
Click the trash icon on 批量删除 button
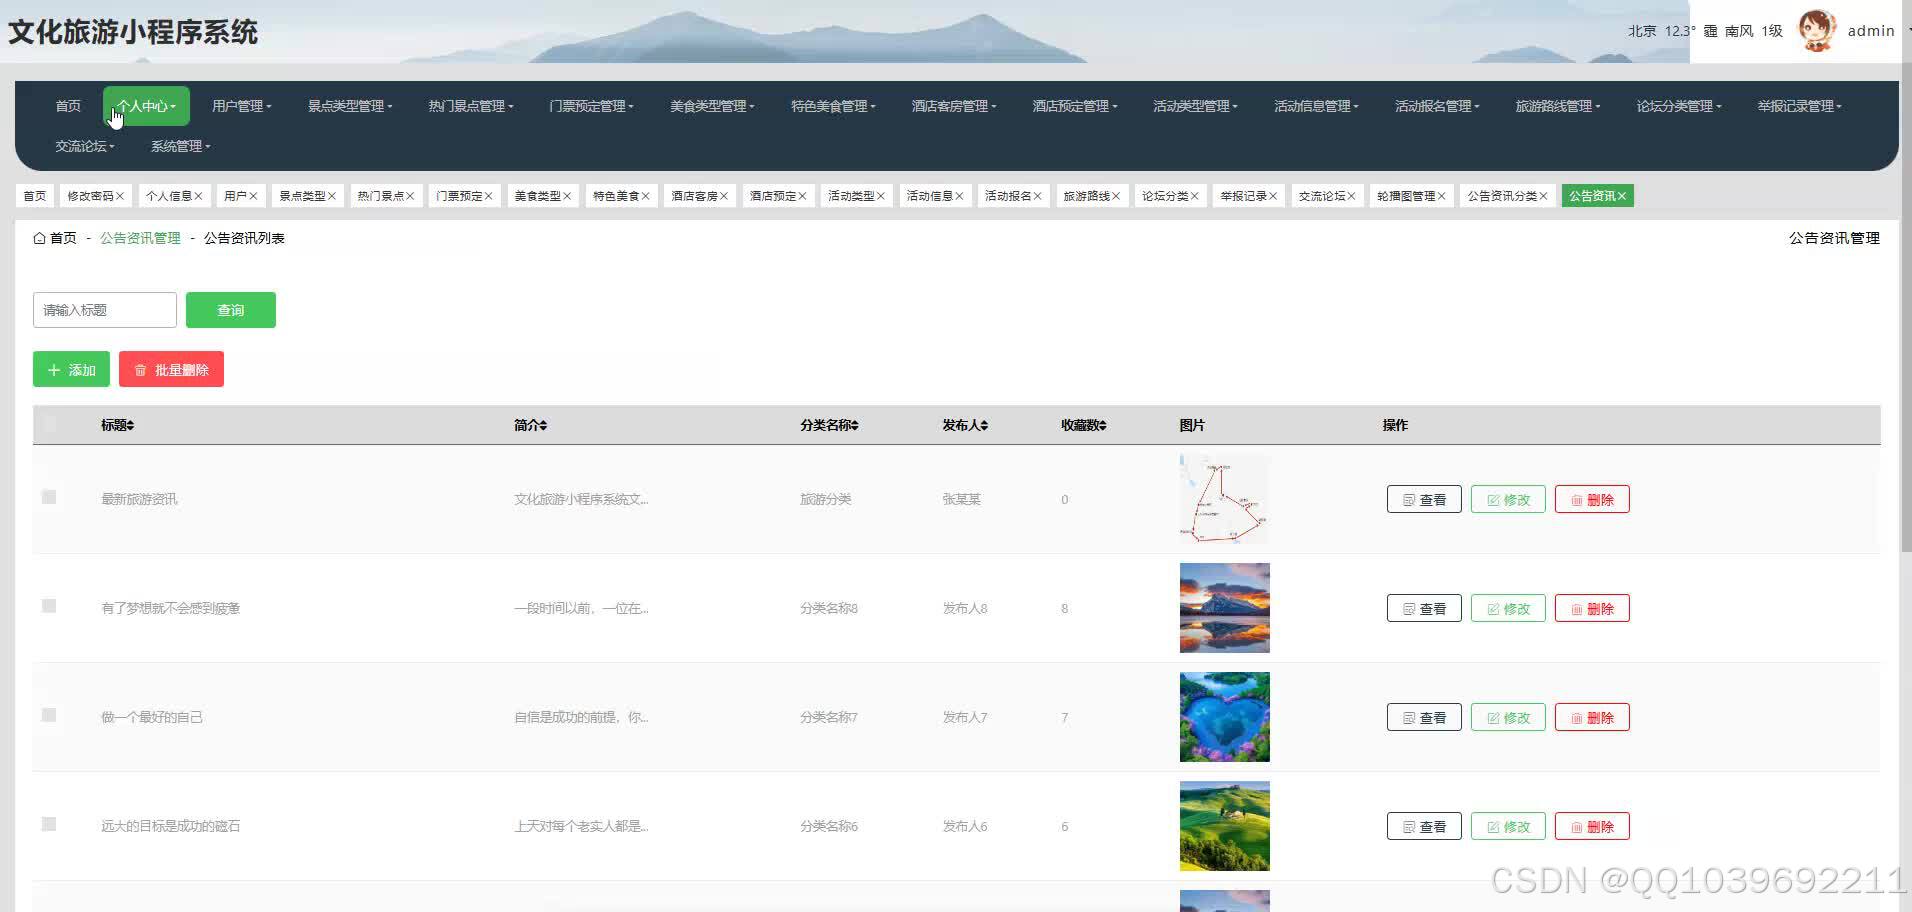pyautogui.click(x=141, y=369)
